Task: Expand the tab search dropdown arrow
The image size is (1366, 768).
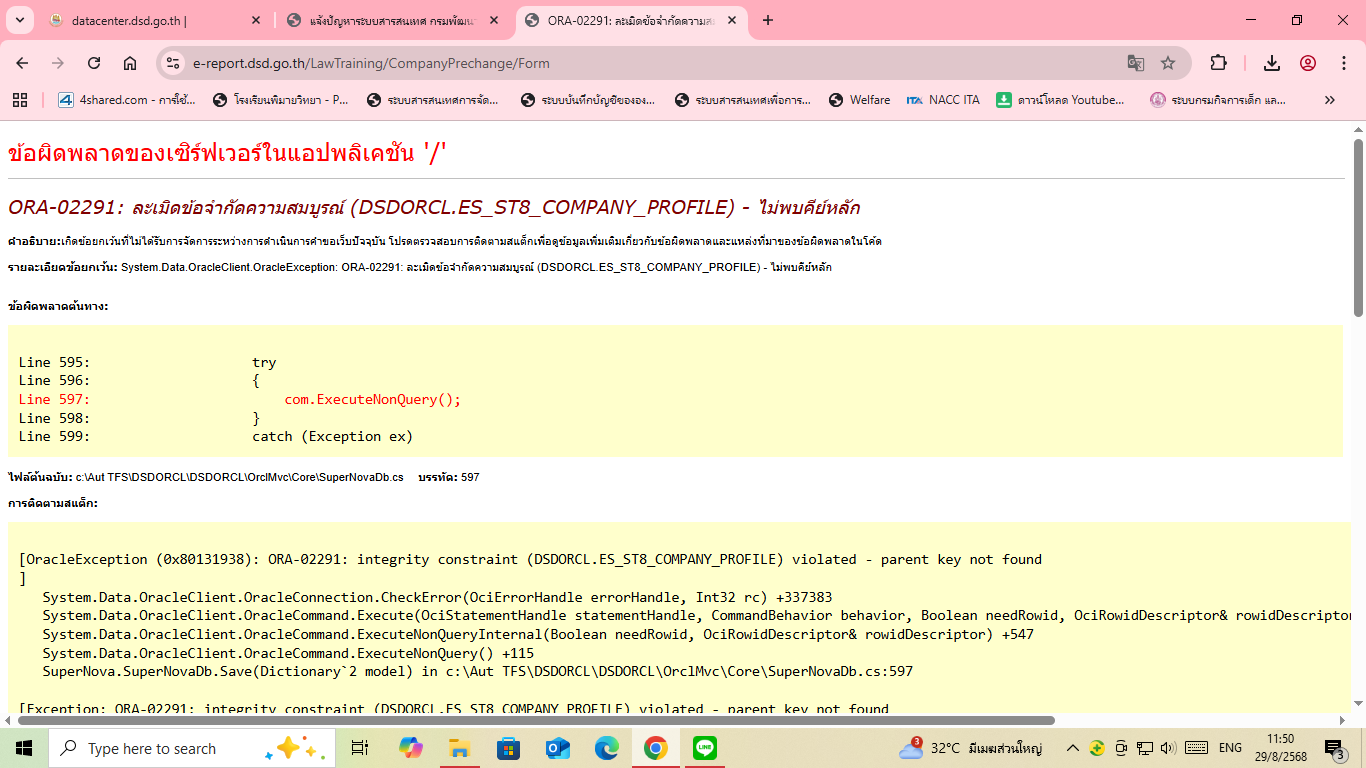Action: 20,20
